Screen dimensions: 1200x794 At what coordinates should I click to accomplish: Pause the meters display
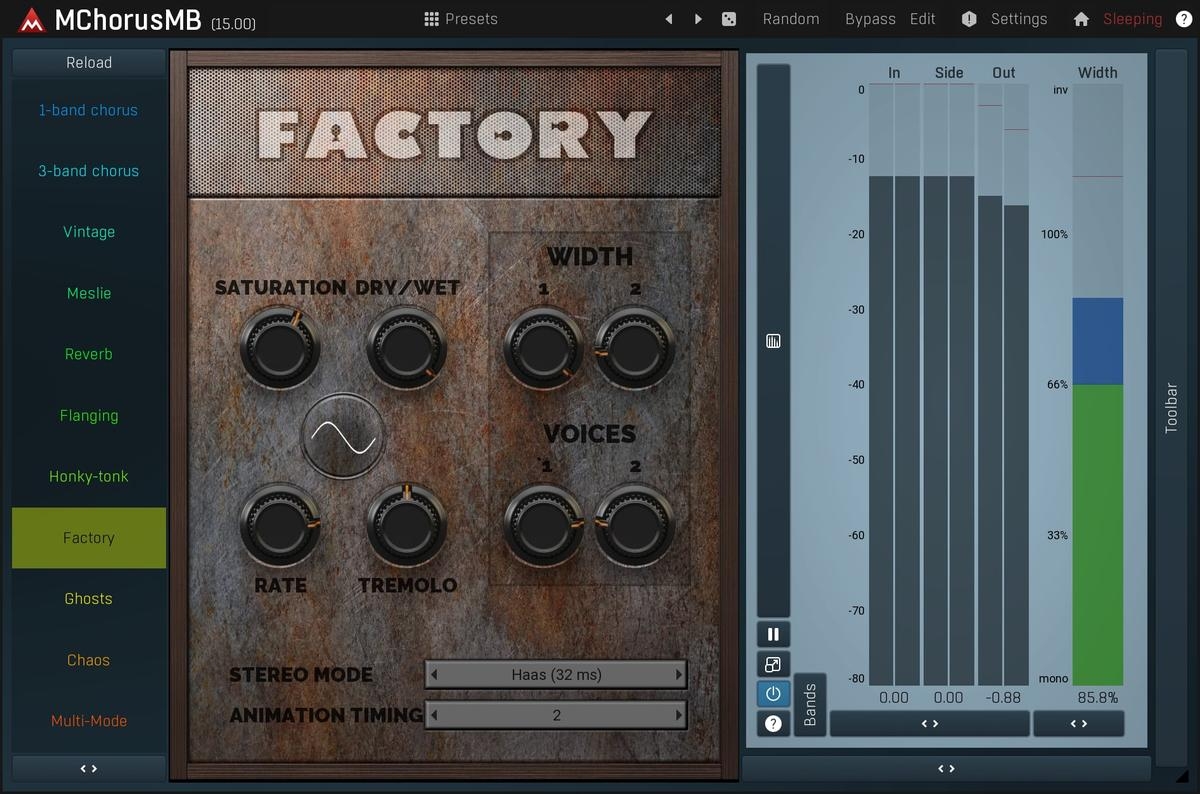[x=773, y=634]
